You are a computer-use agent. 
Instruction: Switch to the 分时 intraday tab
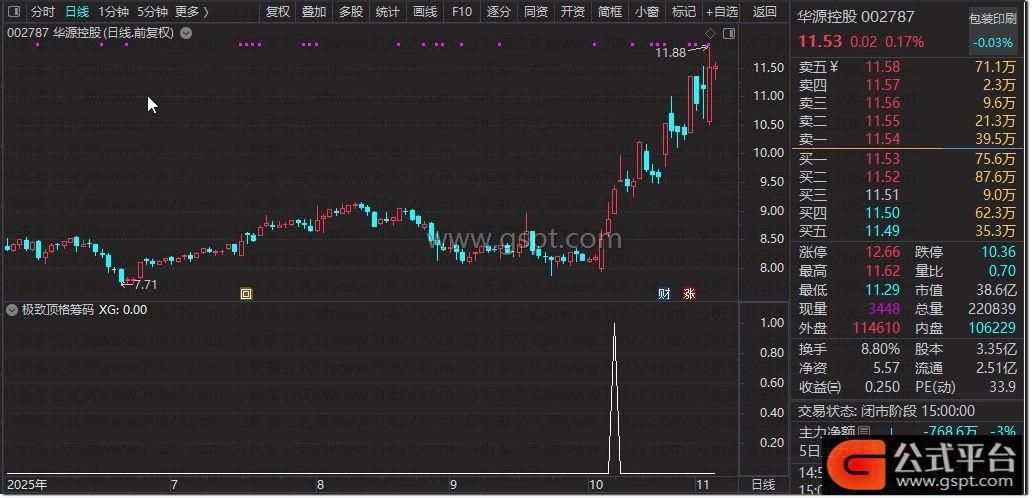[42, 12]
